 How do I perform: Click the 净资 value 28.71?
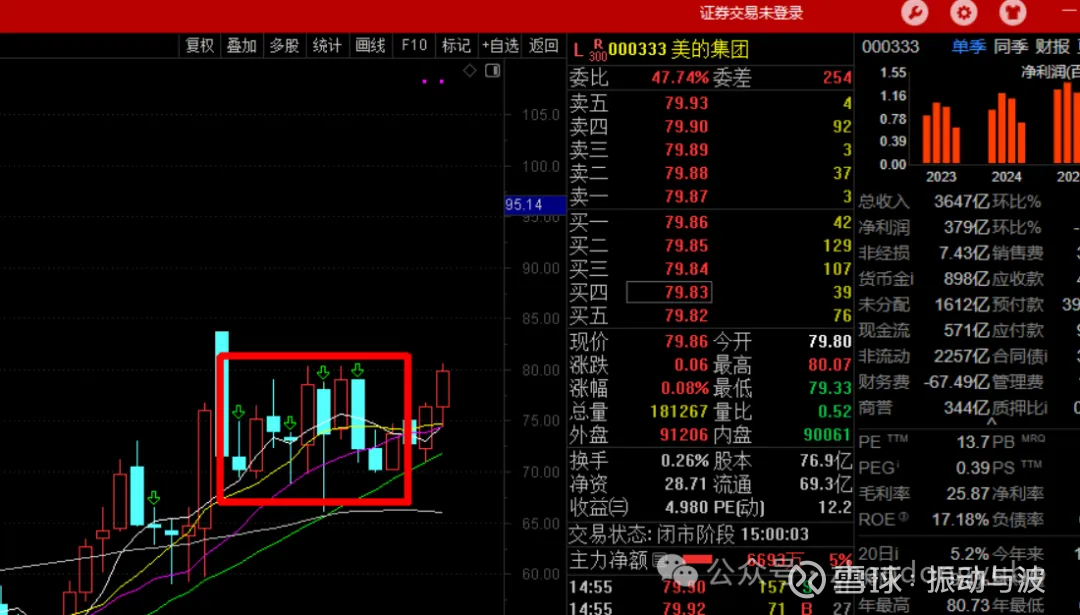tap(686, 484)
